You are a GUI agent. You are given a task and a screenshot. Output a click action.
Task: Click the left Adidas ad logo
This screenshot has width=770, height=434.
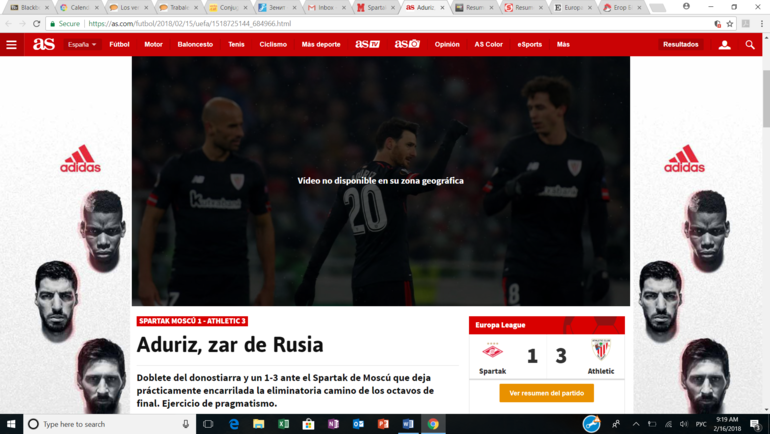(81, 159)
